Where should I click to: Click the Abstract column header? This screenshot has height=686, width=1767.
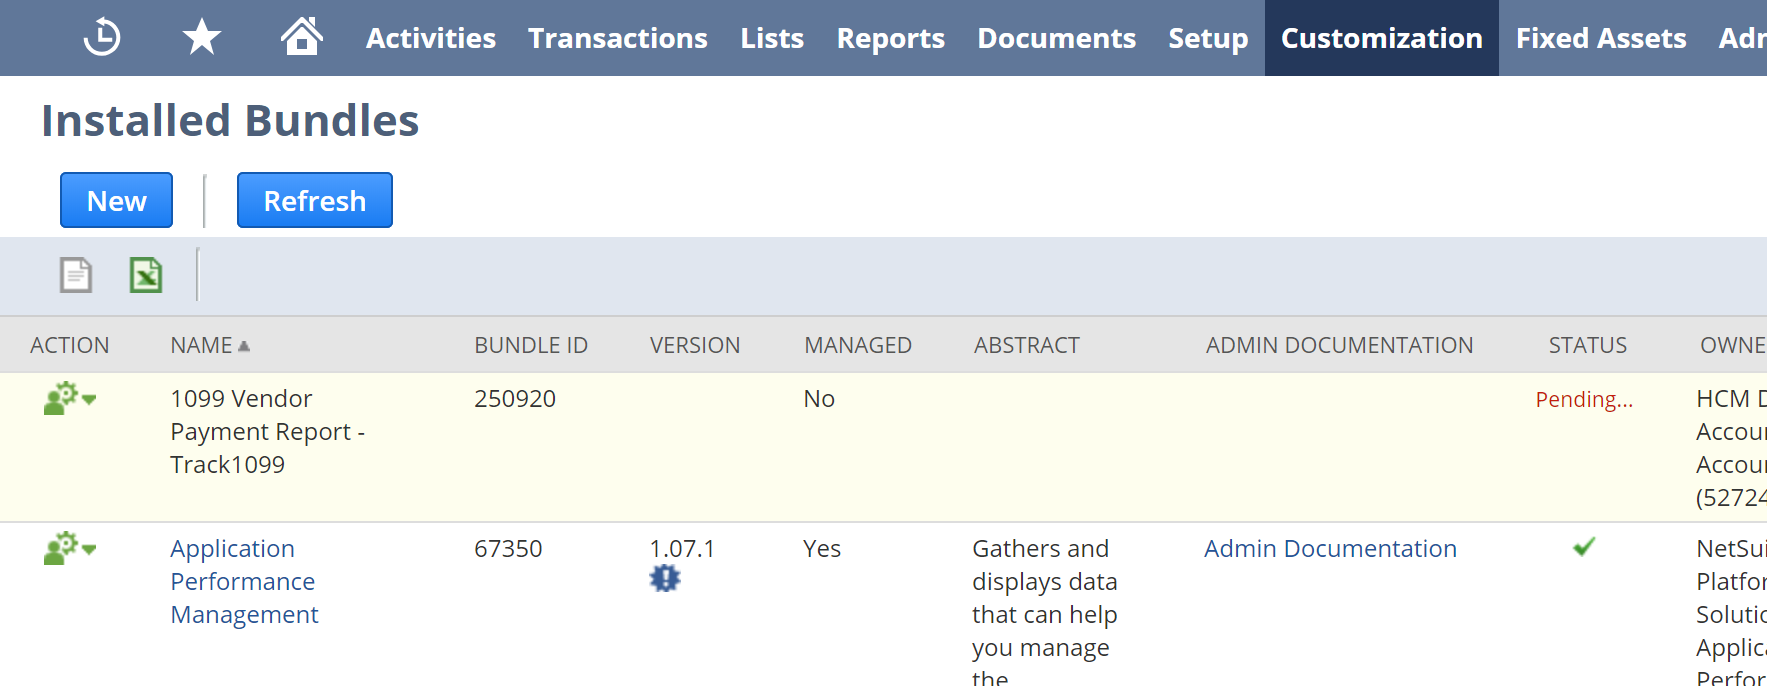tap(1027, 345)
